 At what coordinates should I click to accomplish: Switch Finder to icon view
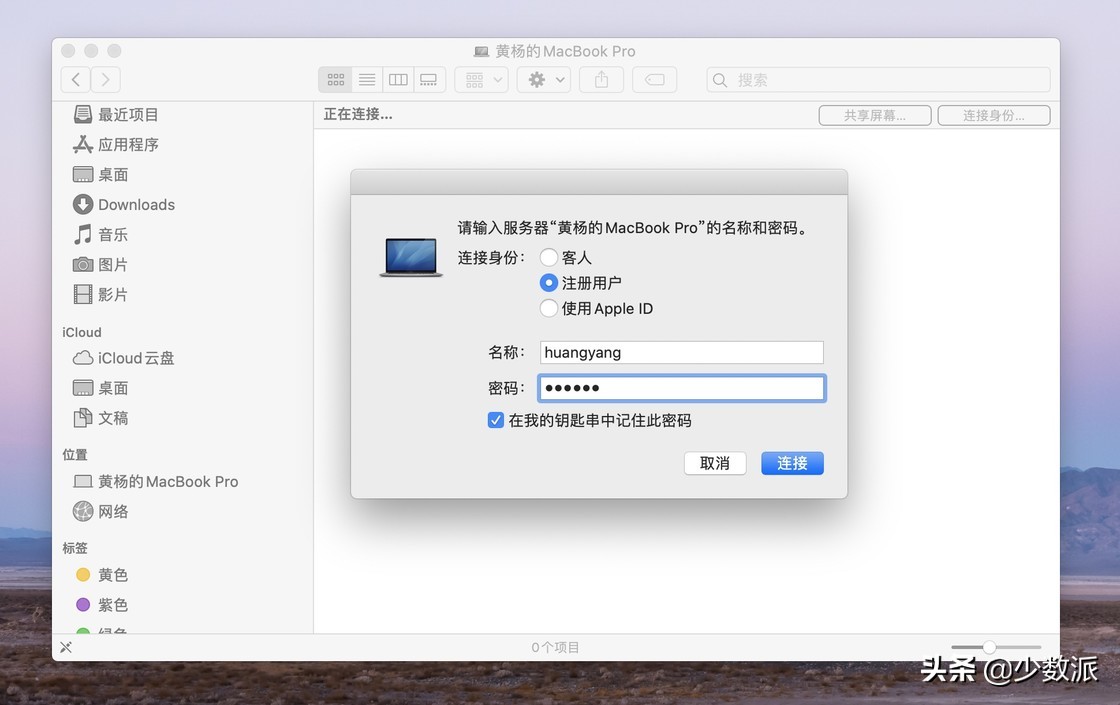tap(335, 79)
